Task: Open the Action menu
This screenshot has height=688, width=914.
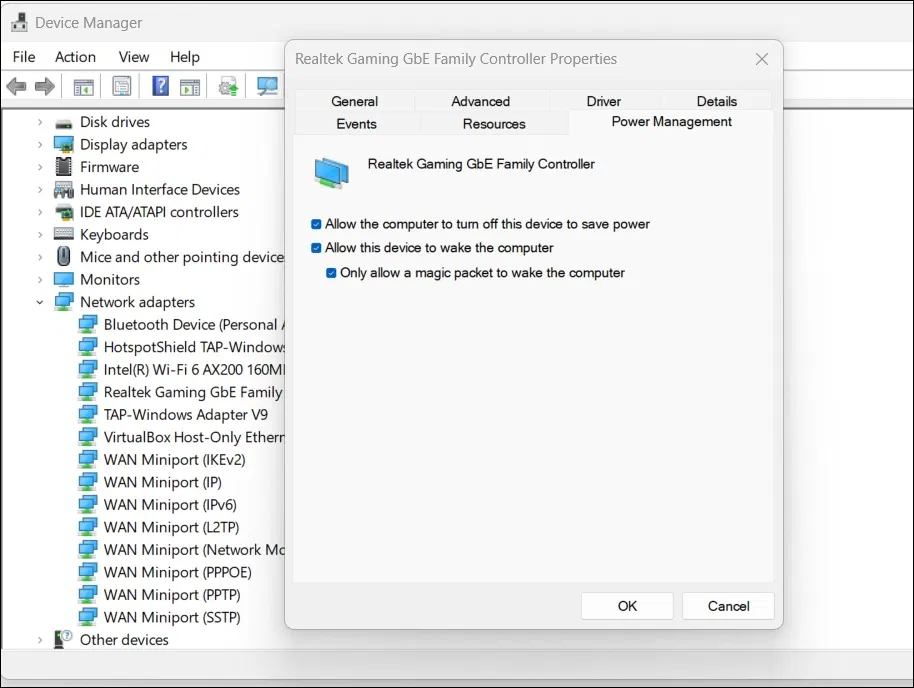Action: click(x=75, y=57)
